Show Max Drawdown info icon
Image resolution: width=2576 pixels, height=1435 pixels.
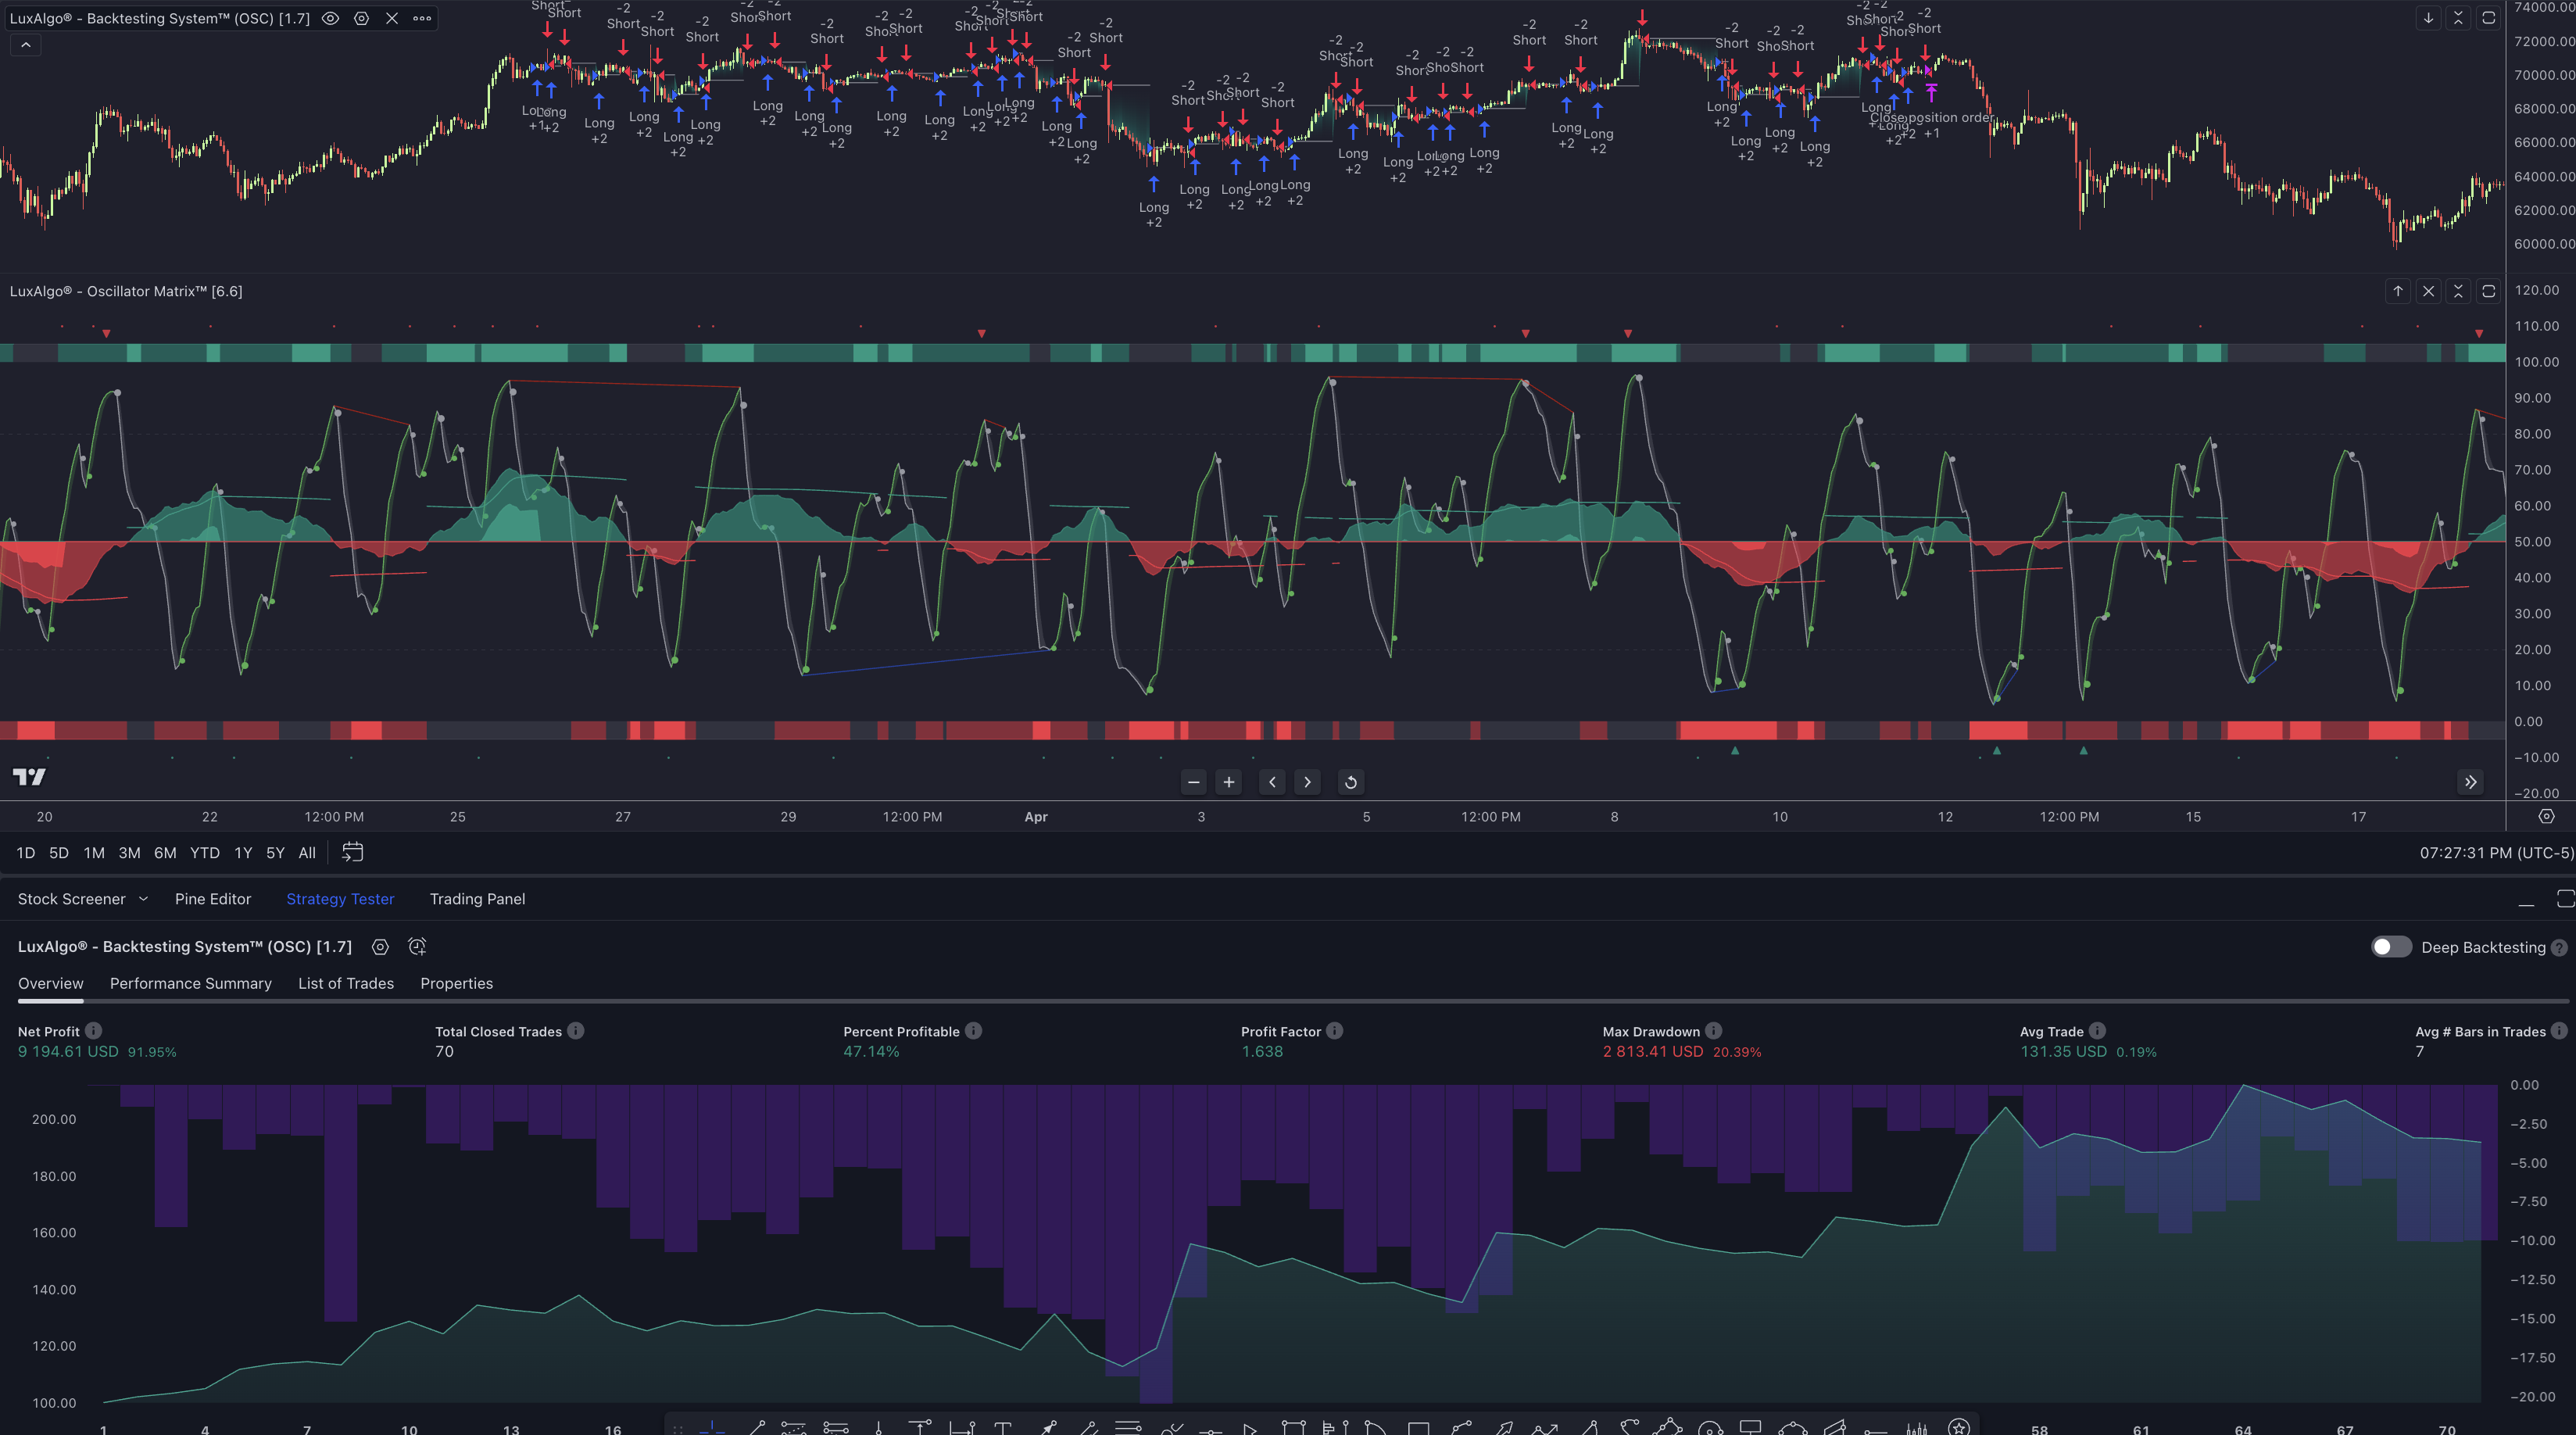(x=1713, y=1030)
